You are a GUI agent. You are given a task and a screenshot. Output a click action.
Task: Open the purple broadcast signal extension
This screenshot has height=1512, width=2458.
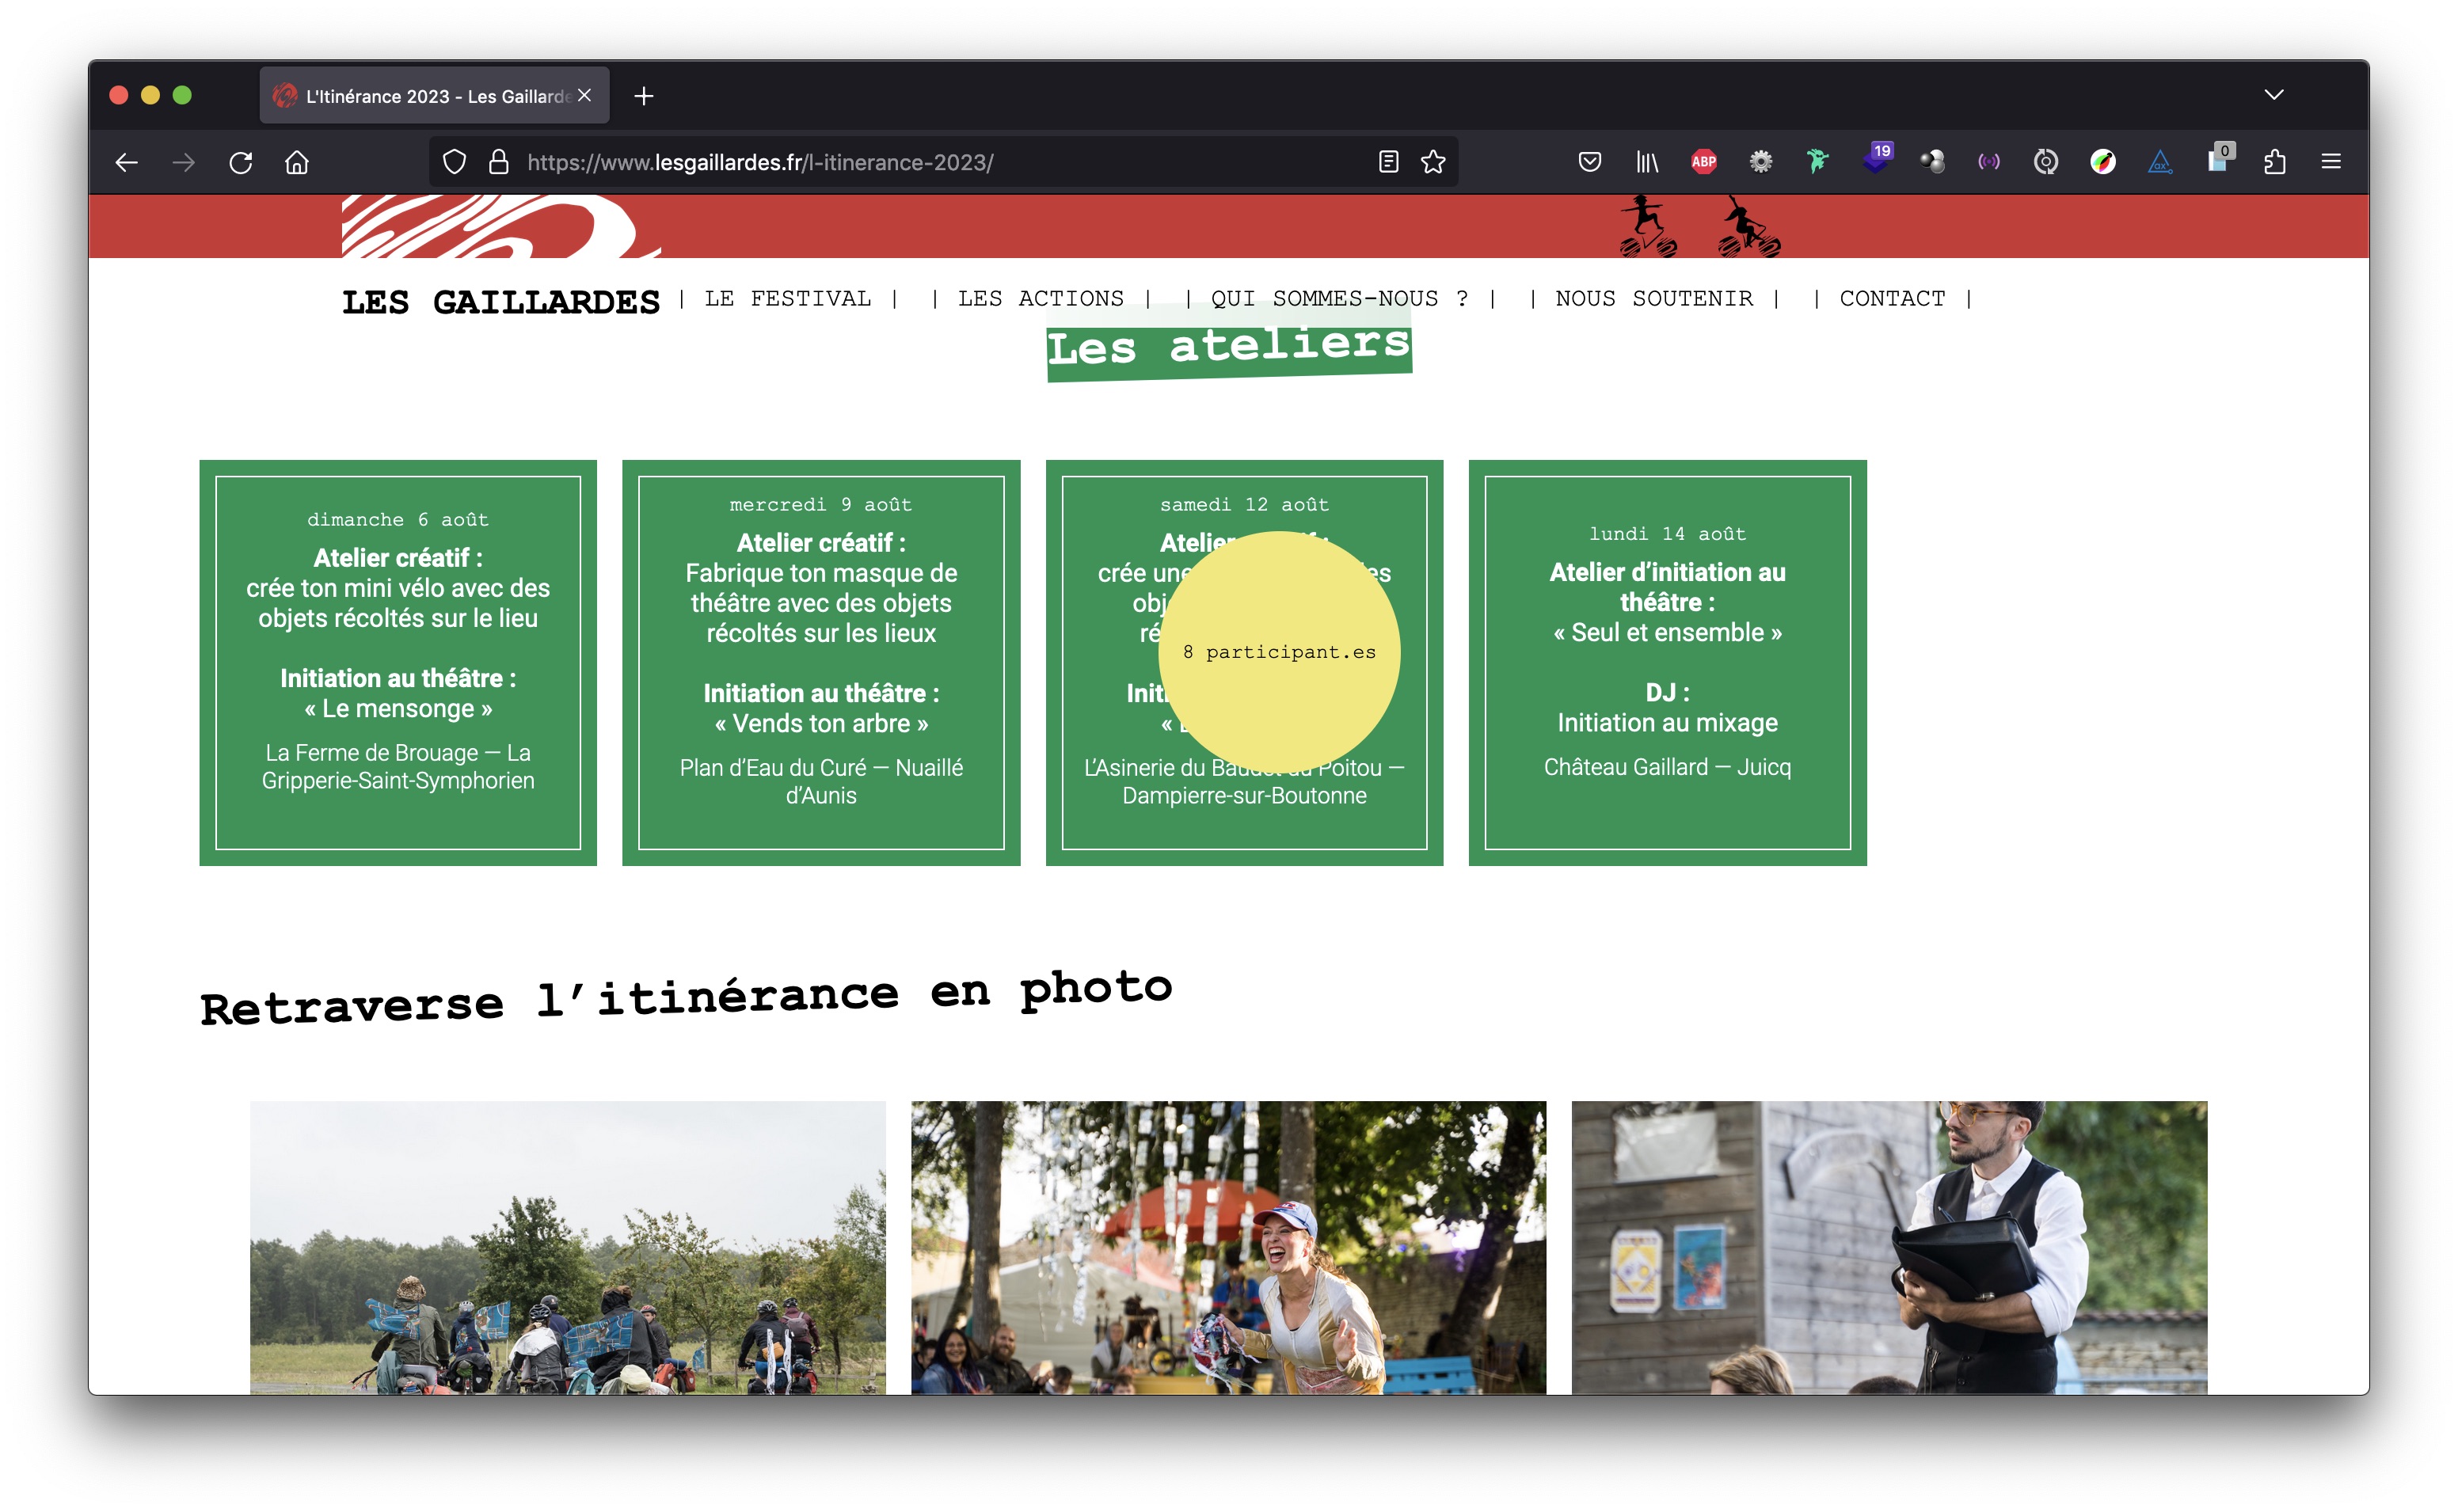(x=1989, y=162)
